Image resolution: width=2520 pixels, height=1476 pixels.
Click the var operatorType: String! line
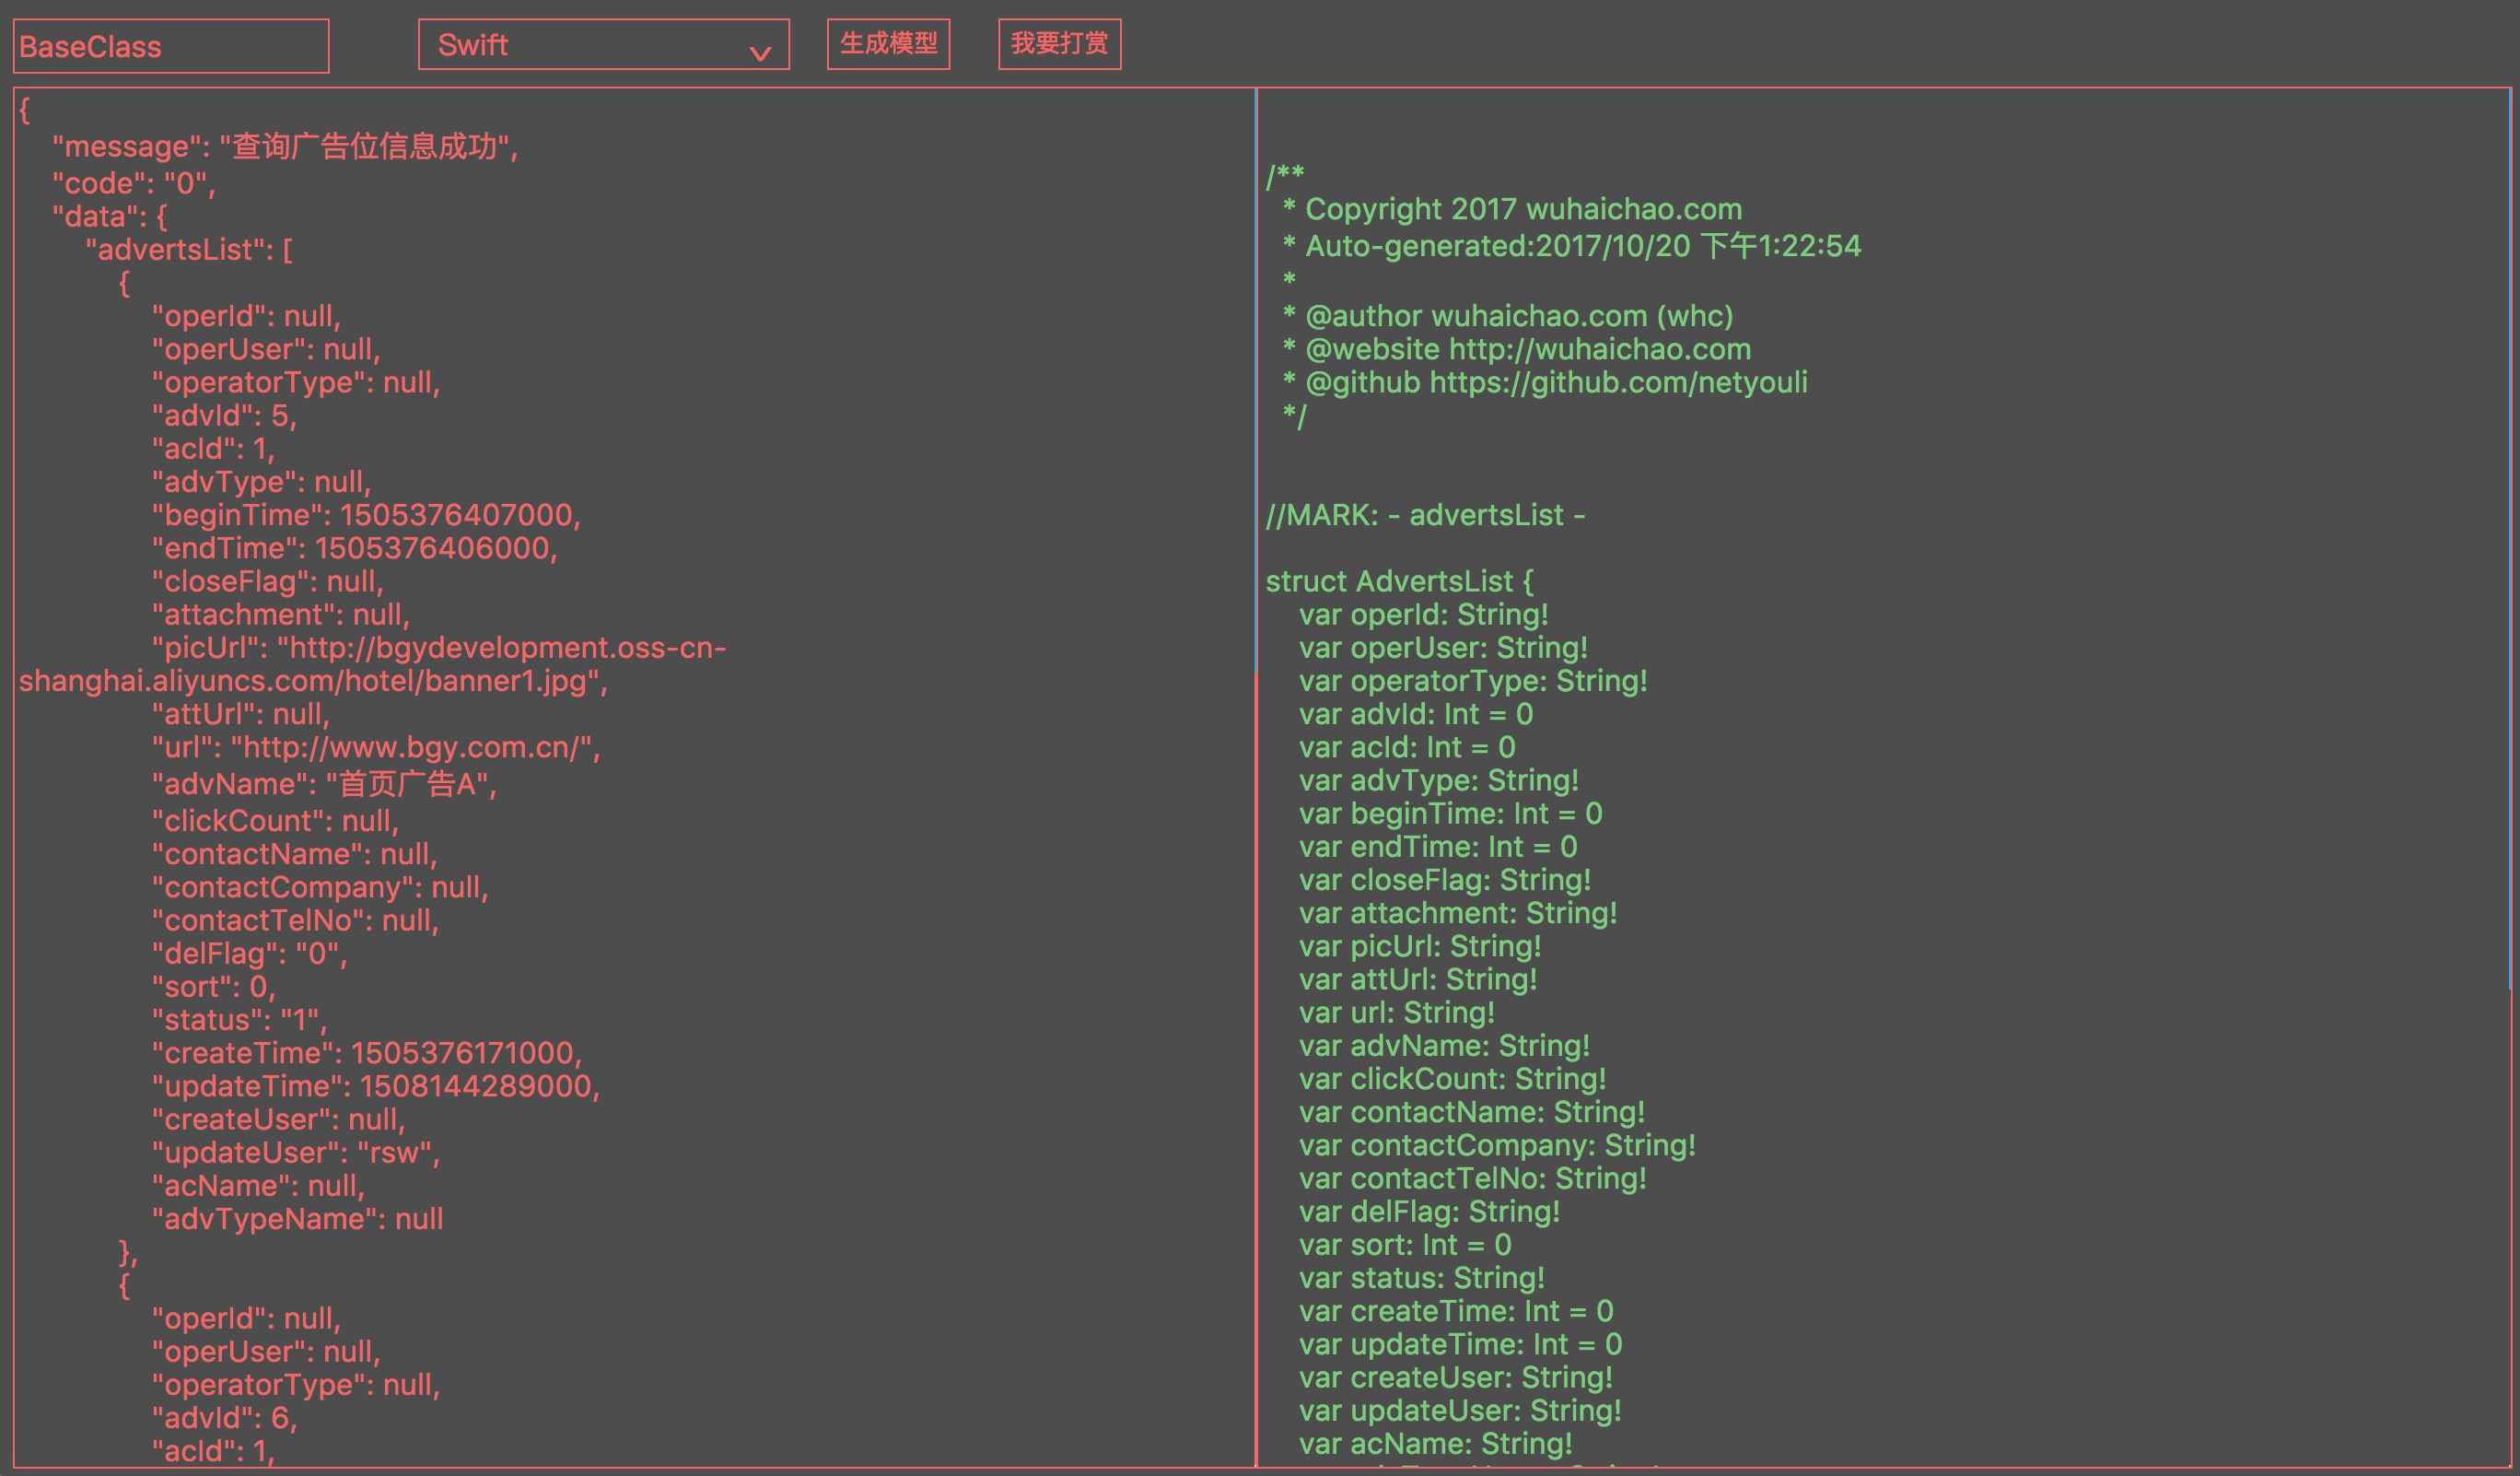pos(1473,681)
